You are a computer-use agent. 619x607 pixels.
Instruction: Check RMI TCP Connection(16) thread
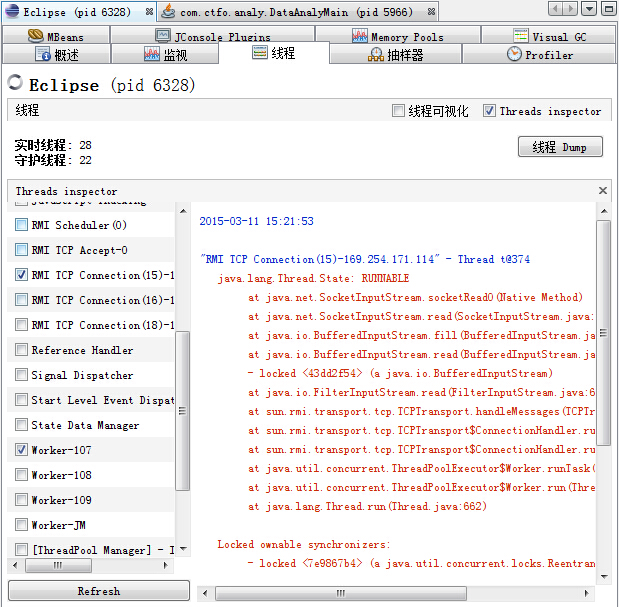point(21,300)
